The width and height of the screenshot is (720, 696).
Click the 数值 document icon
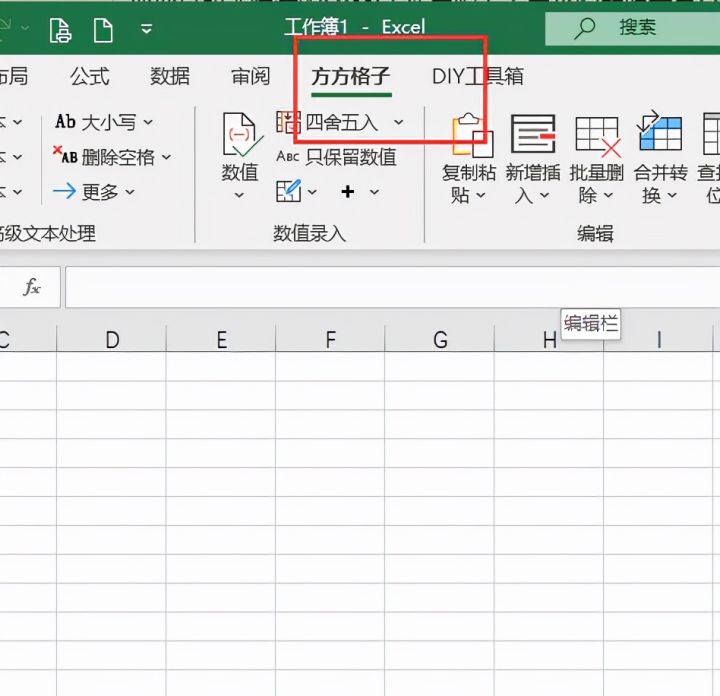point(242,135)
